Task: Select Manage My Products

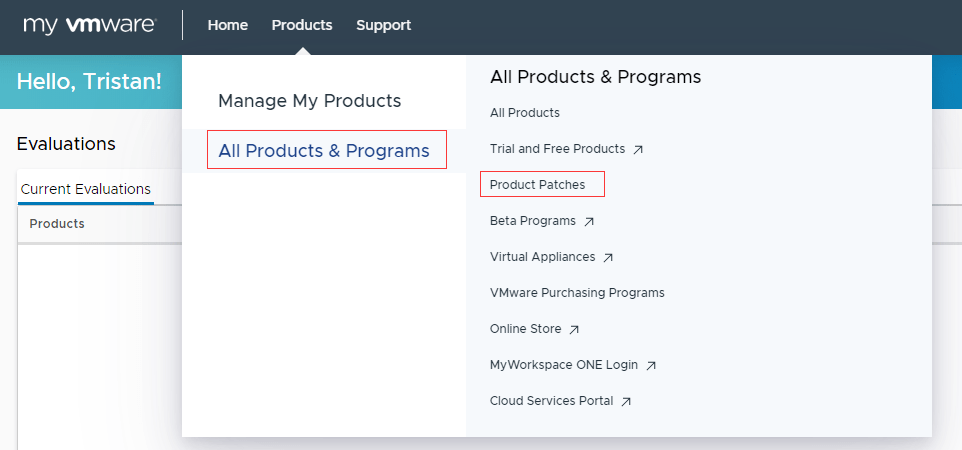Action: tap(310, 101)
